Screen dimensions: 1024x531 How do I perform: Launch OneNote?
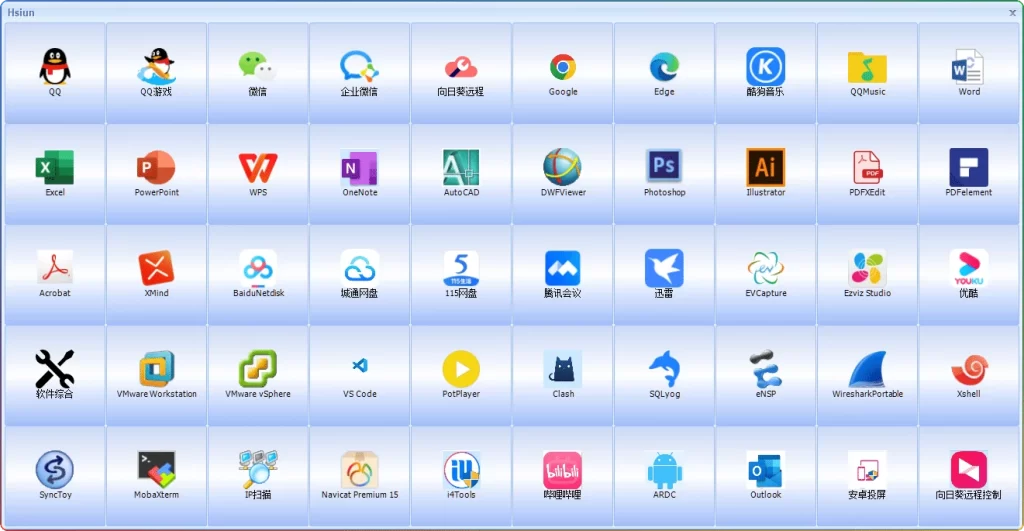point(359,174)
